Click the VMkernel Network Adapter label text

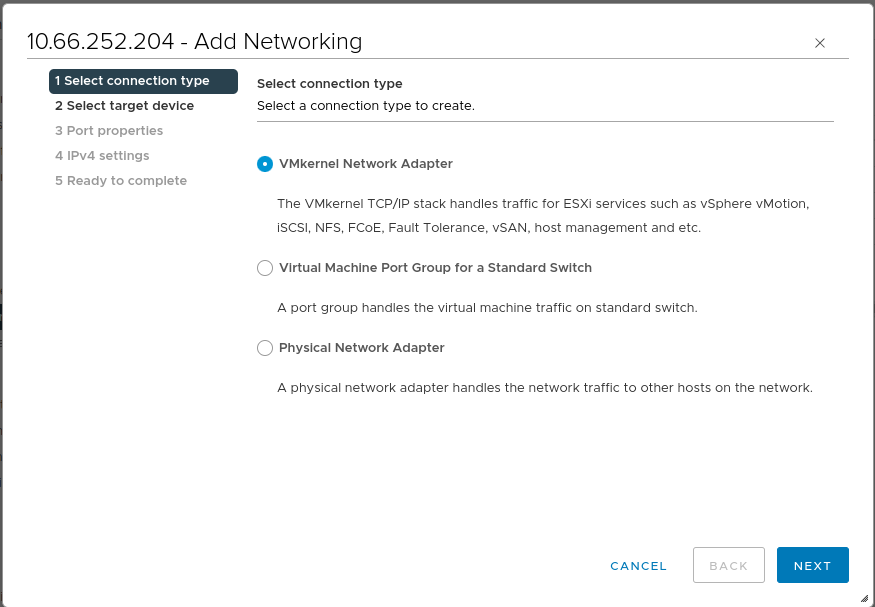point(366,163)
